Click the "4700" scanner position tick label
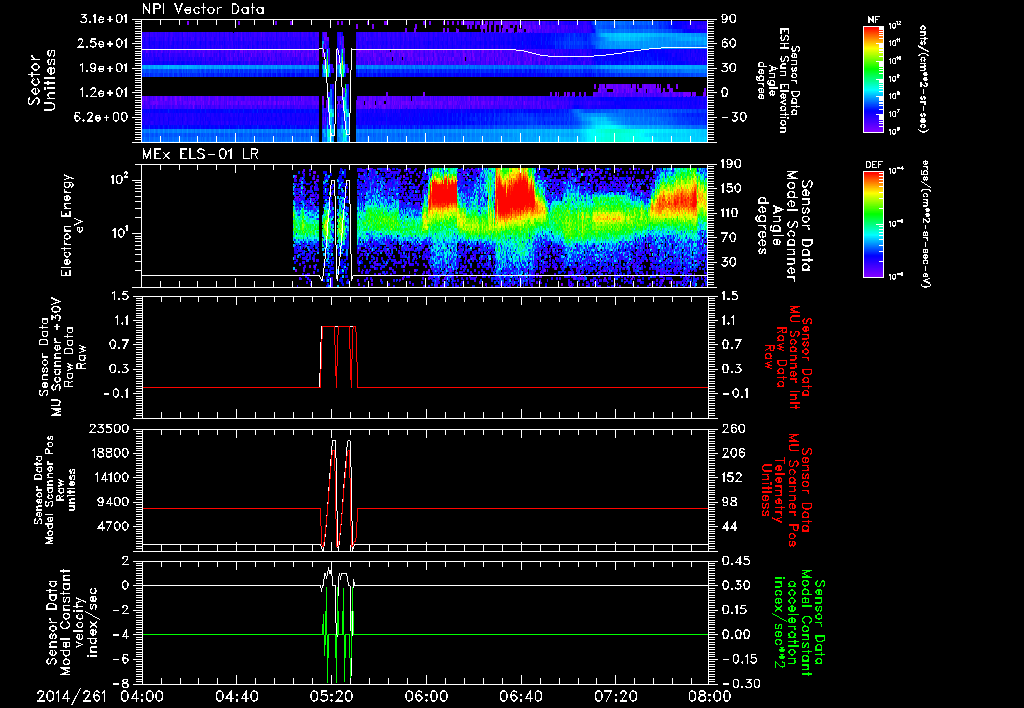 (x=112, y=526)
